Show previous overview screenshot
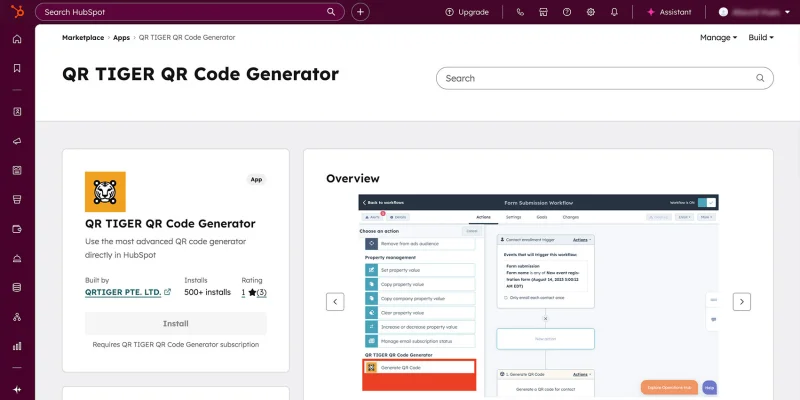The width and height of the screenshot is (800, 400). (335, 302)
